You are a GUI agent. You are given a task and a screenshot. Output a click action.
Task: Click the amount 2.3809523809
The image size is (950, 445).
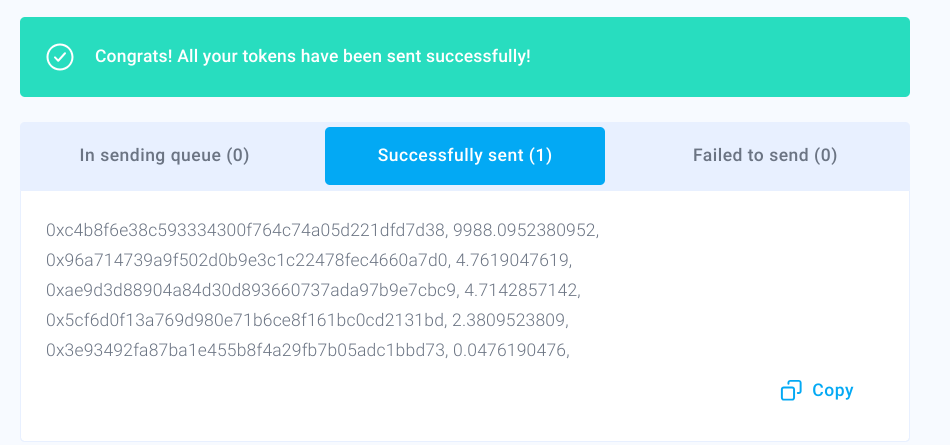(x=512, y=320)
